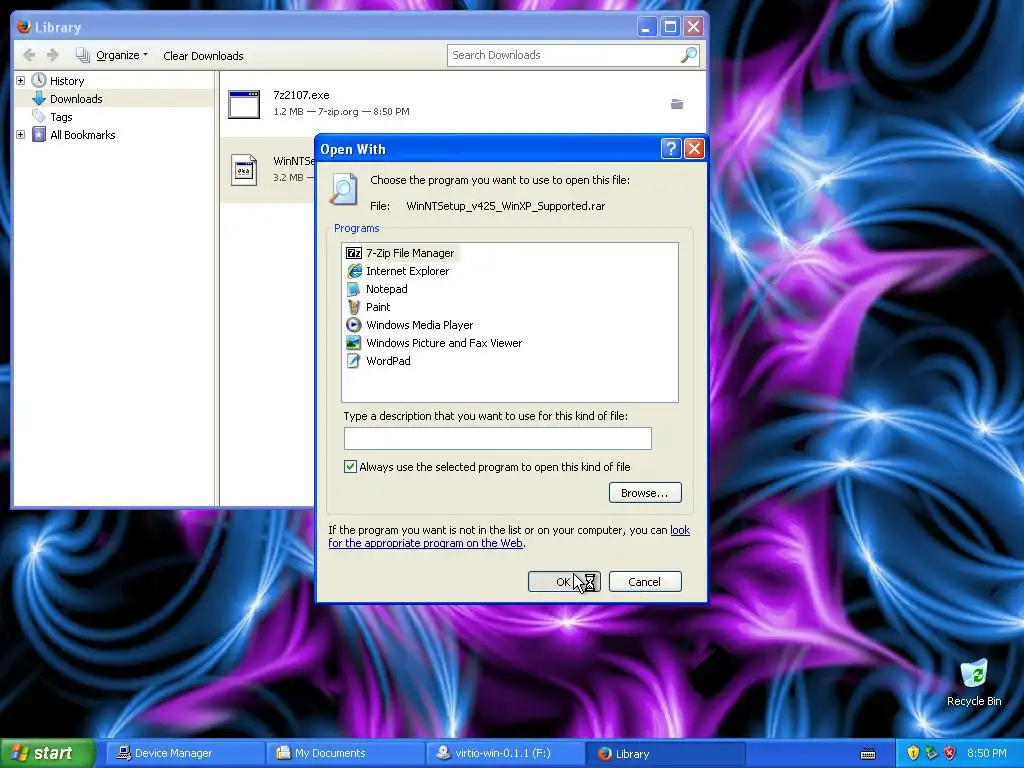Click Library forward arrow
This screenshot has height=768, width=1024.
click(x=53, y=56)
